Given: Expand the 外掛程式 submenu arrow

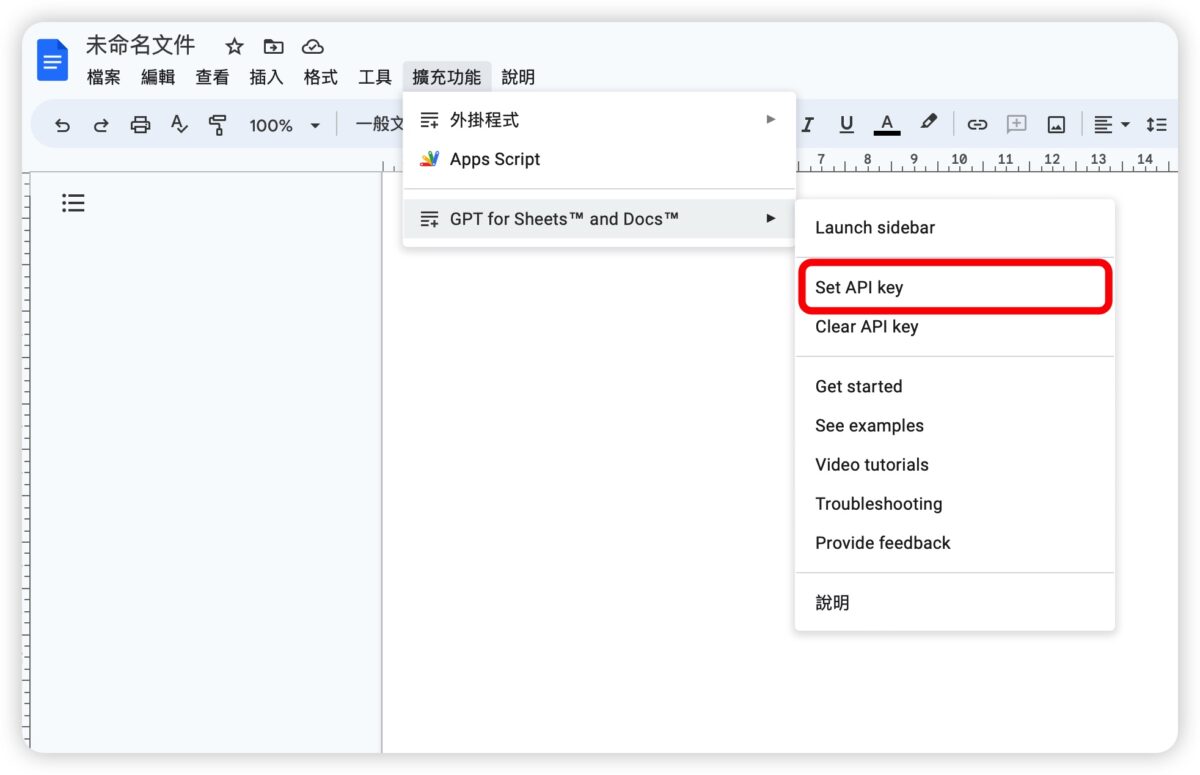Looking at the screenshot, I should tap(770, 119).
